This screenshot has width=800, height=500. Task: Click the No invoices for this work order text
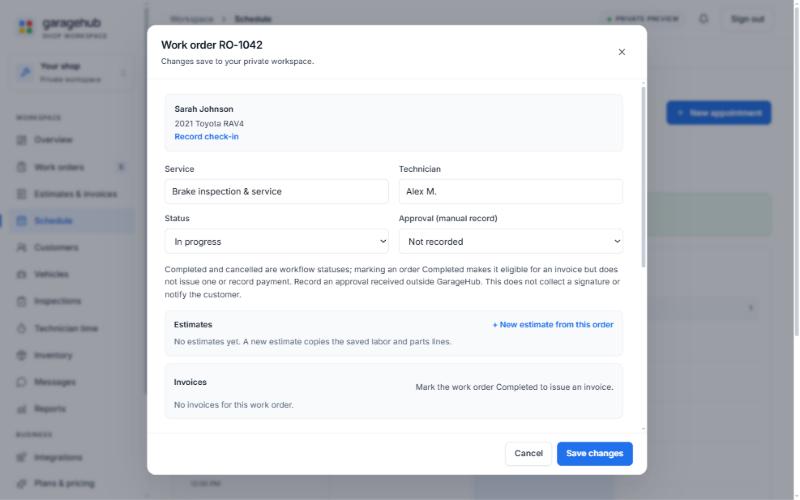234,405
